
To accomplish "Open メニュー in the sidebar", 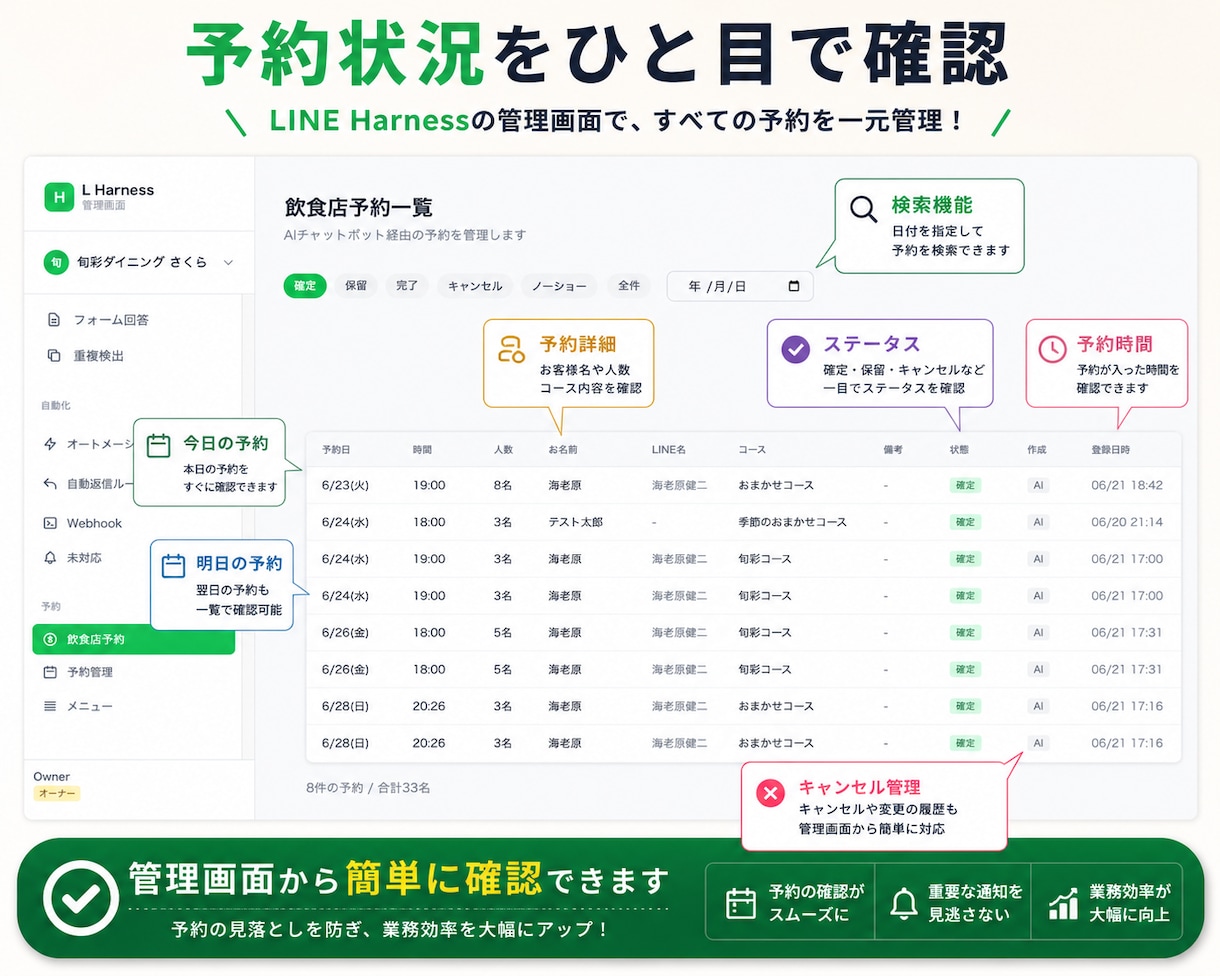I will tap(90, 706).
